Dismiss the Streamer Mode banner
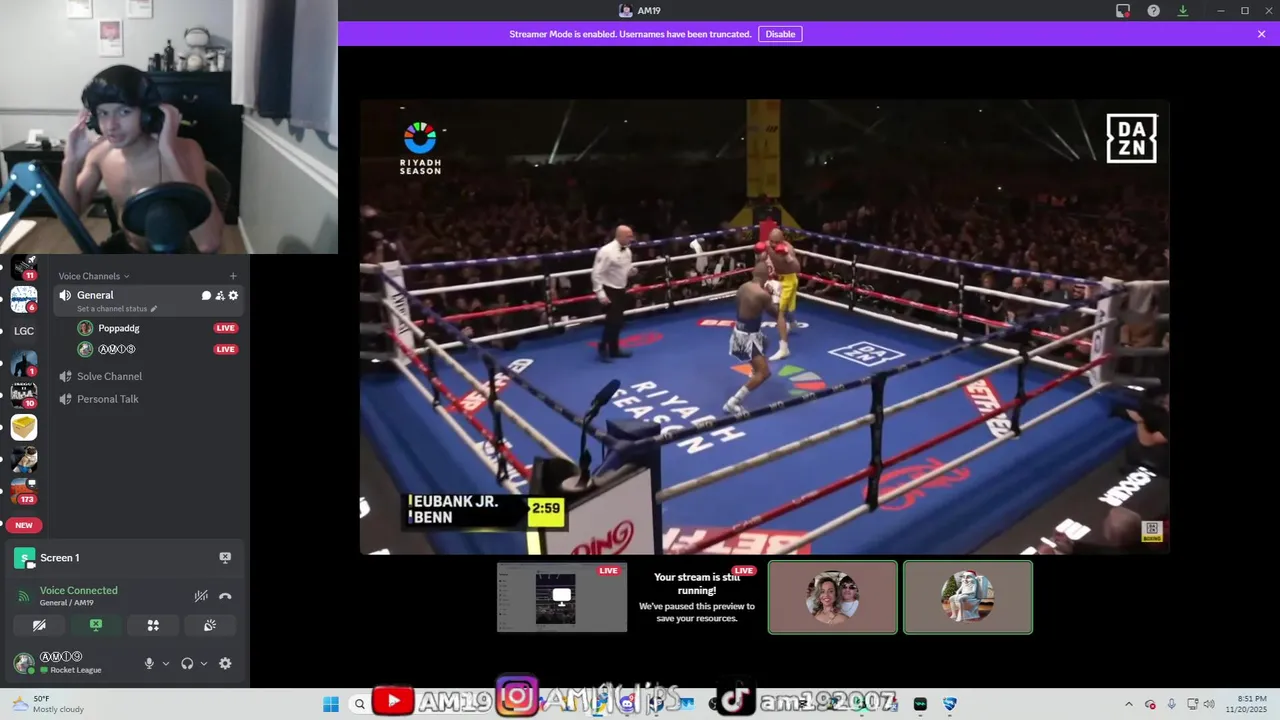The image size is (1280, 720). 1262,34
